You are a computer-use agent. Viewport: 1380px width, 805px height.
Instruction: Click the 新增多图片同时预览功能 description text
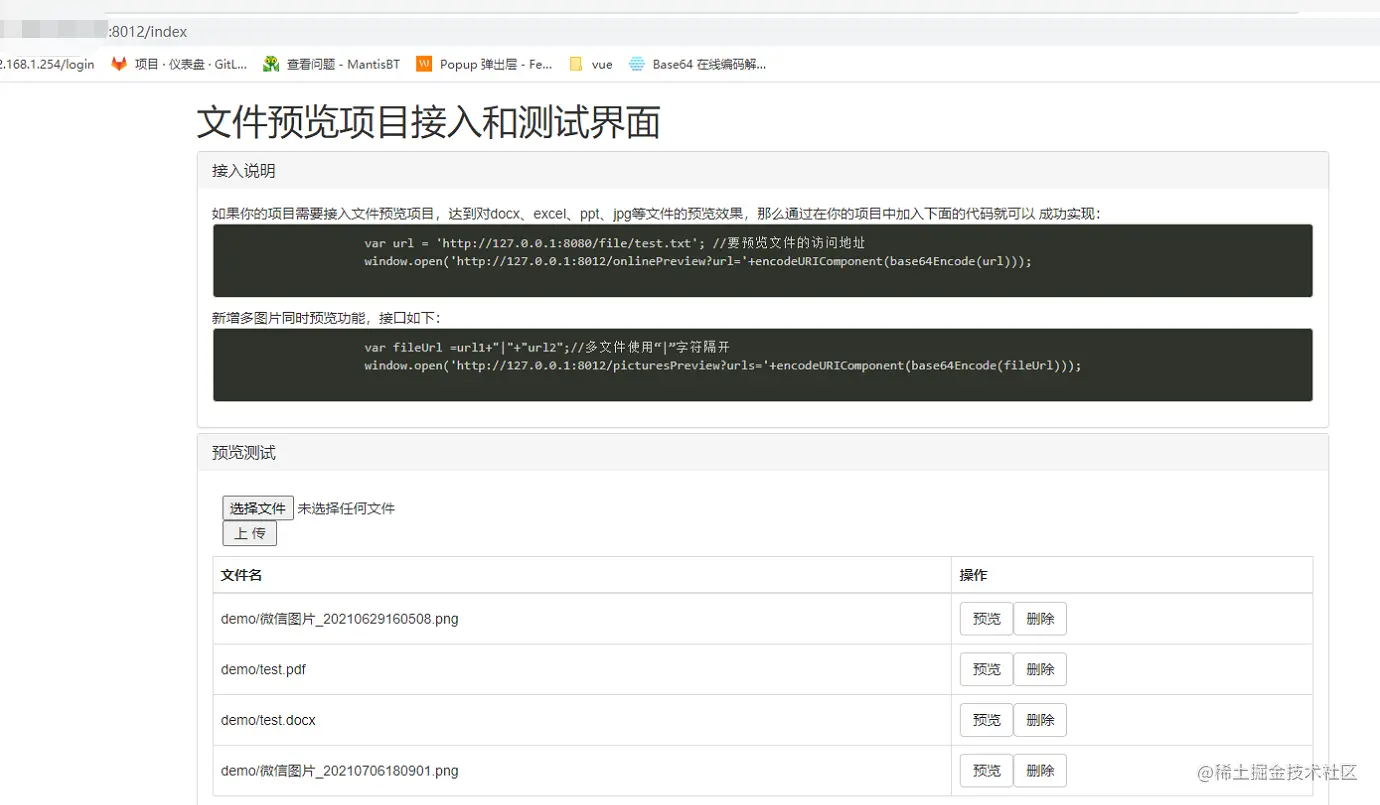click(326, 318)
